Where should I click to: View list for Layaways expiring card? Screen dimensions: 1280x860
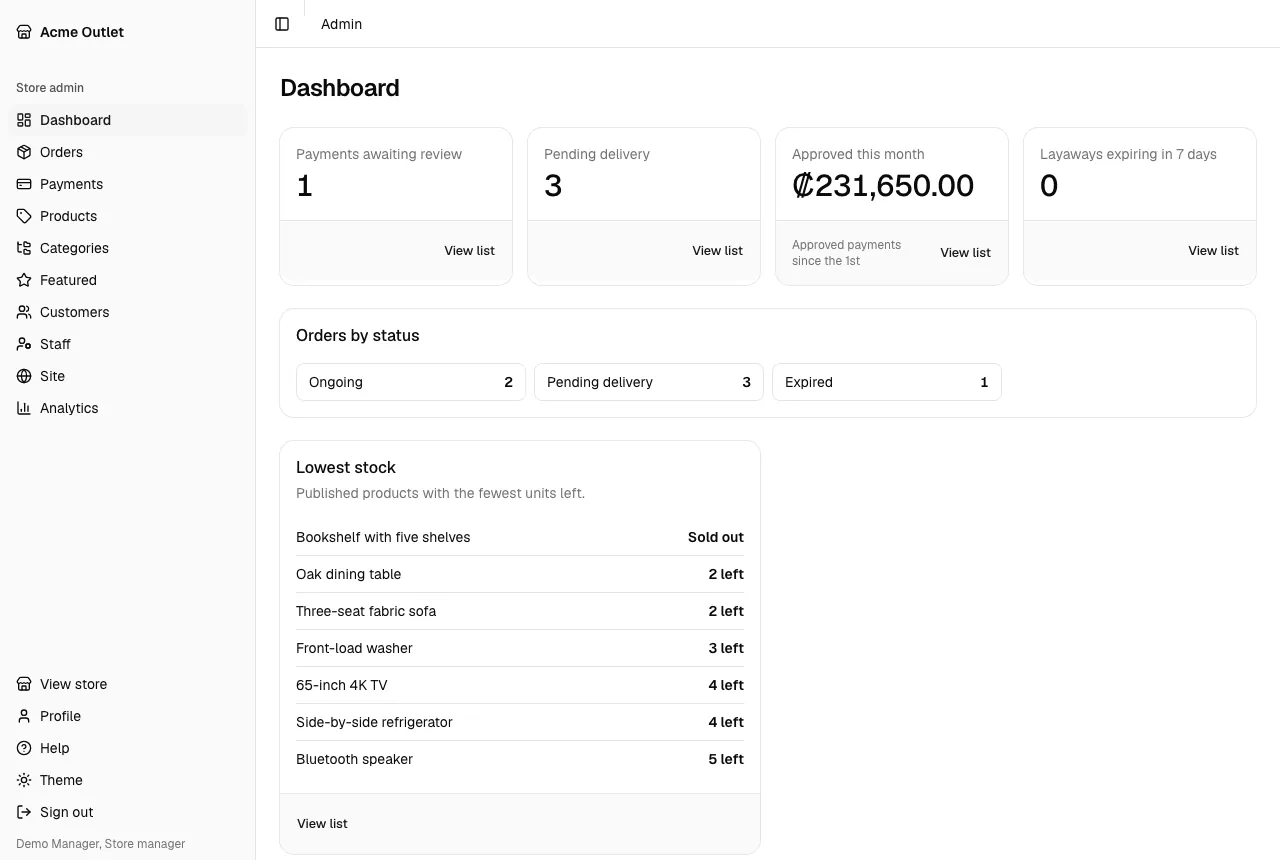click(x=1213, y=251)
